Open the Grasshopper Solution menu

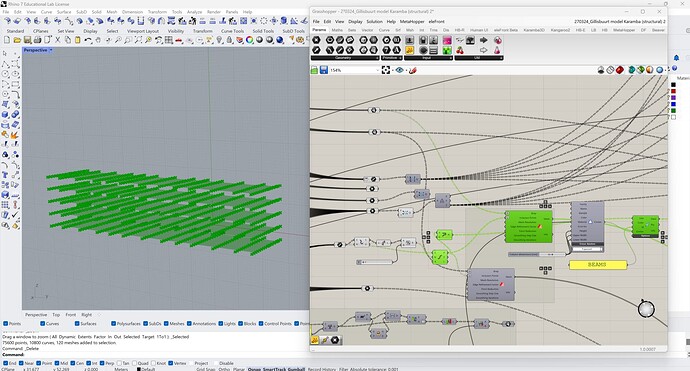(x=374, y=21)
